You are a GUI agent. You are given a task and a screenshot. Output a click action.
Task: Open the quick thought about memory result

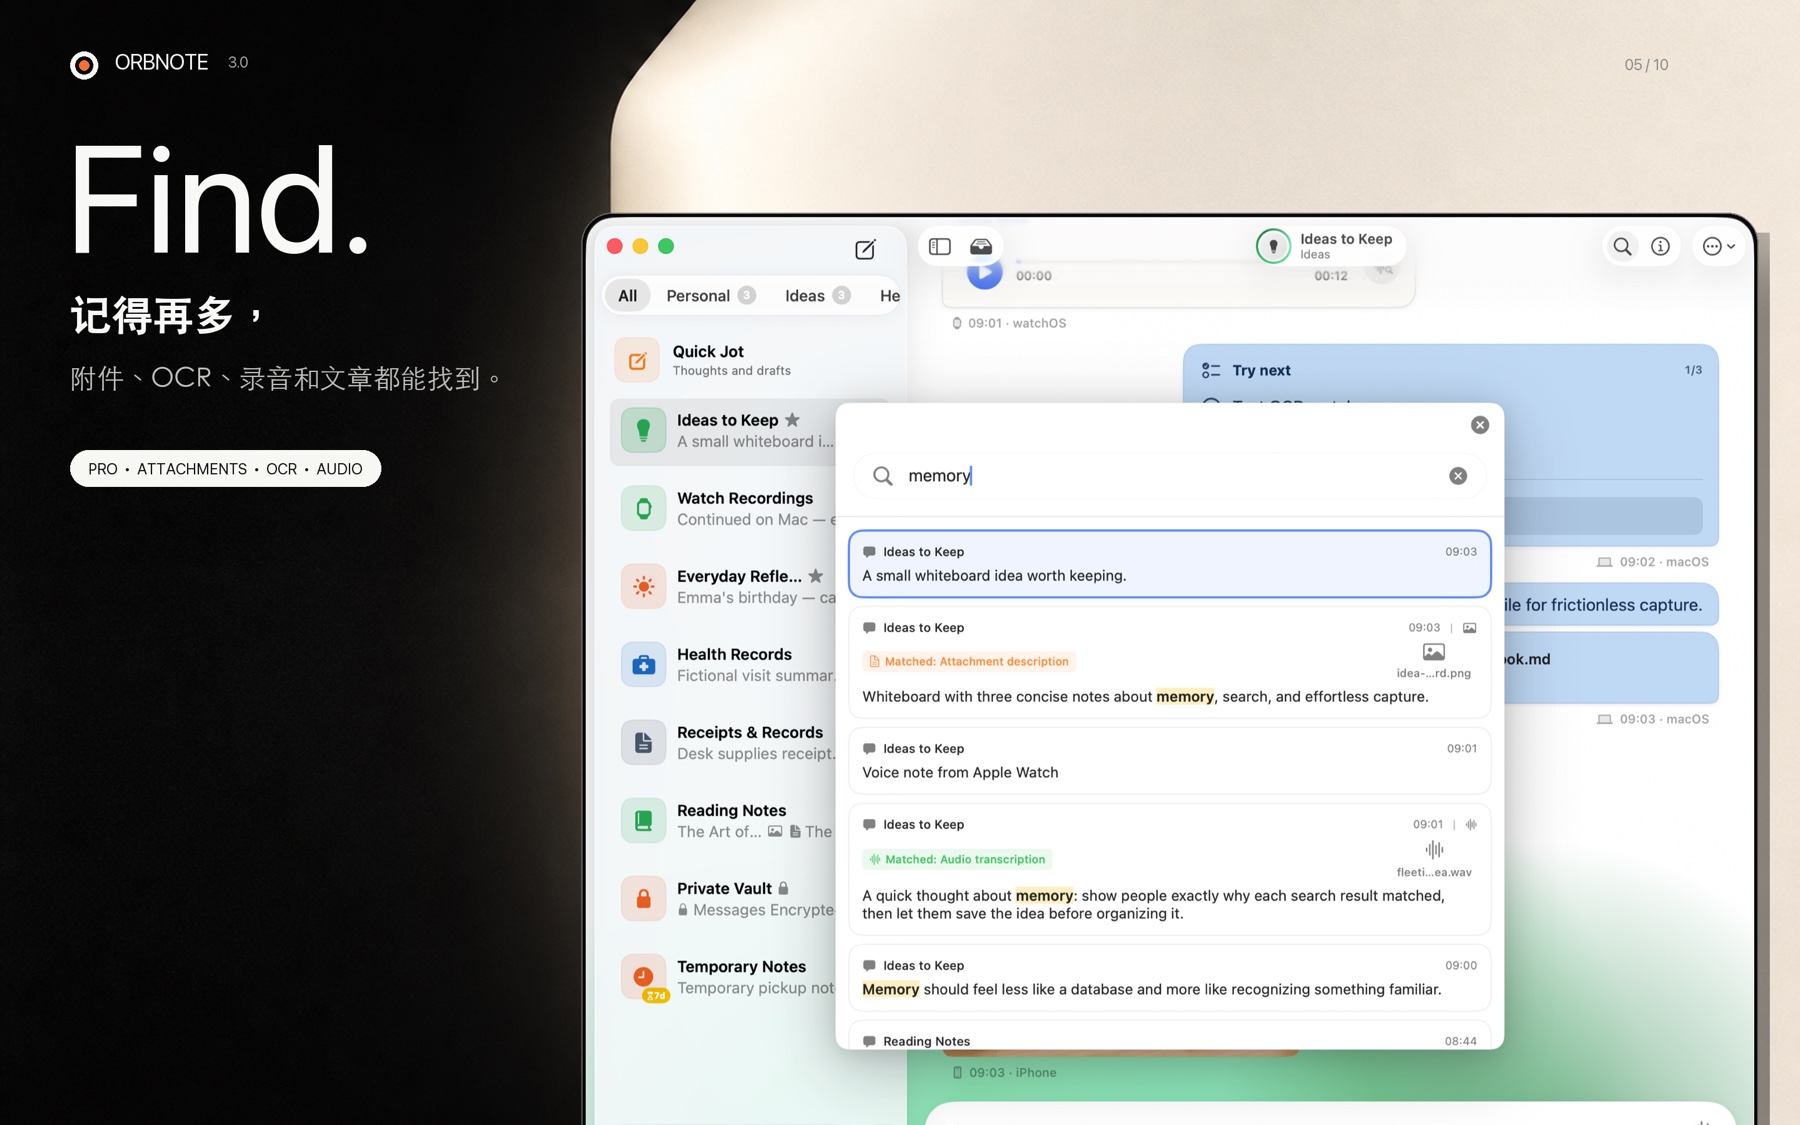click(x=1169, y=869)
